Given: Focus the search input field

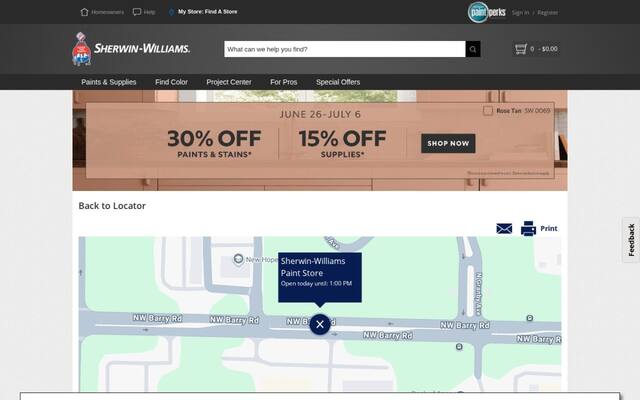Looking at the screenshot, I should [x=345, y=49].
